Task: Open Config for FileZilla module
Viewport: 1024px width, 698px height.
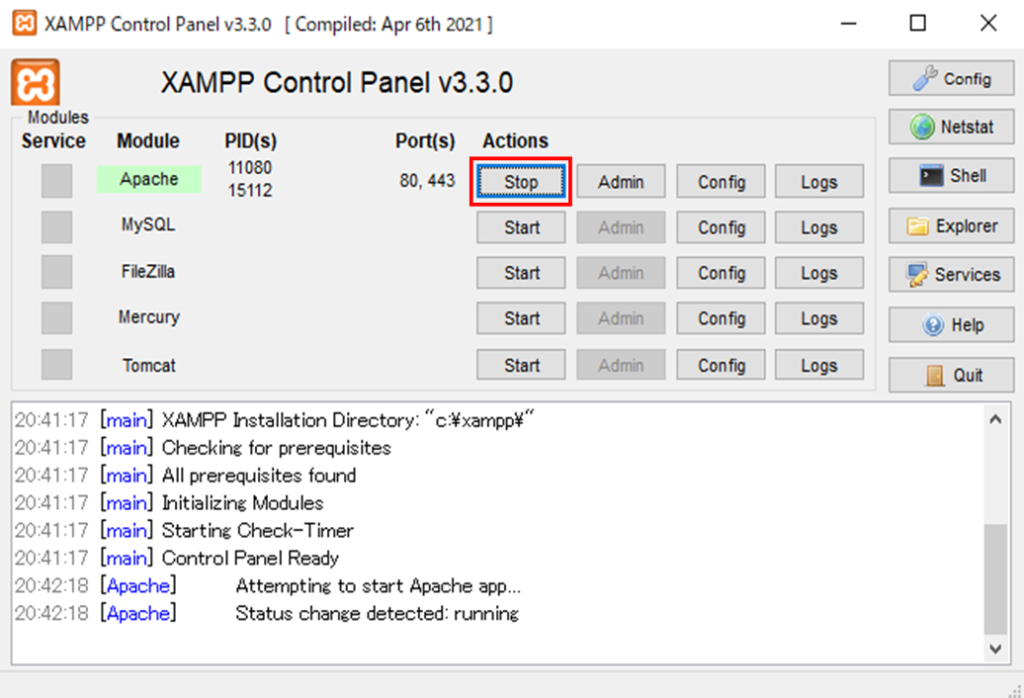Action: pos(721,273)
